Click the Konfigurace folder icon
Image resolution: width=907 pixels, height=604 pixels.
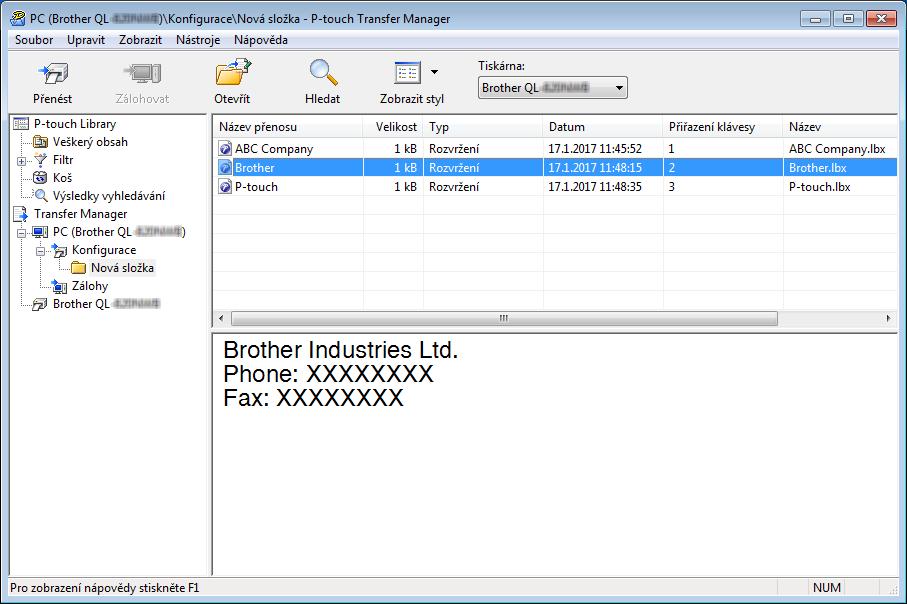[59, 250]
